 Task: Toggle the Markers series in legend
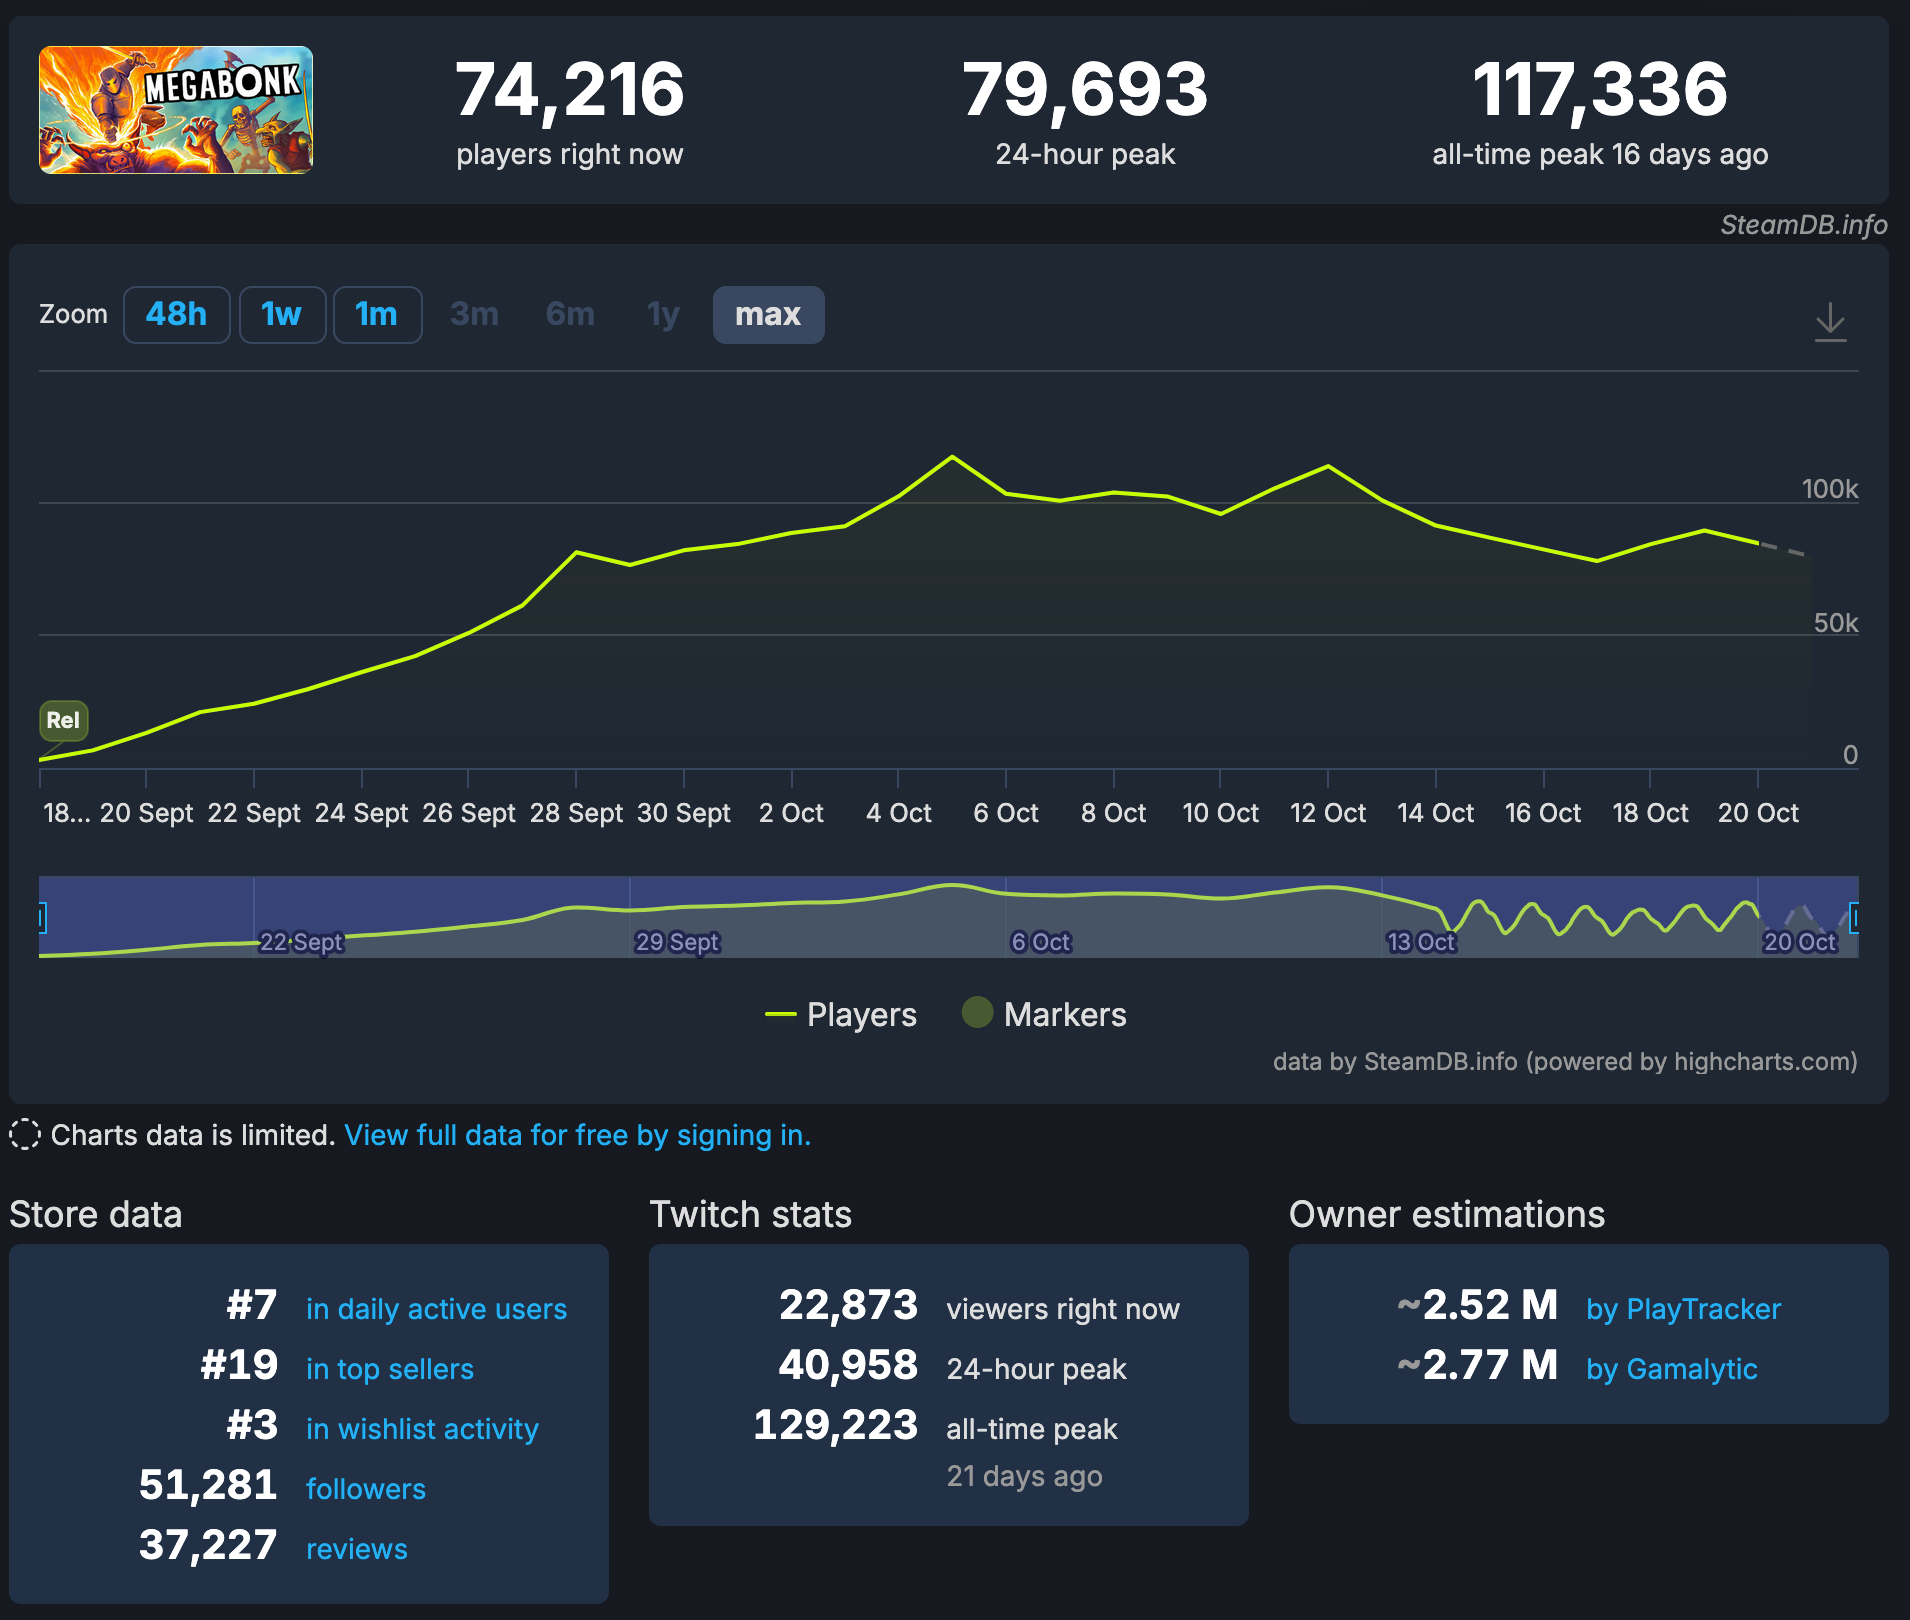tap(1044, 1015)
